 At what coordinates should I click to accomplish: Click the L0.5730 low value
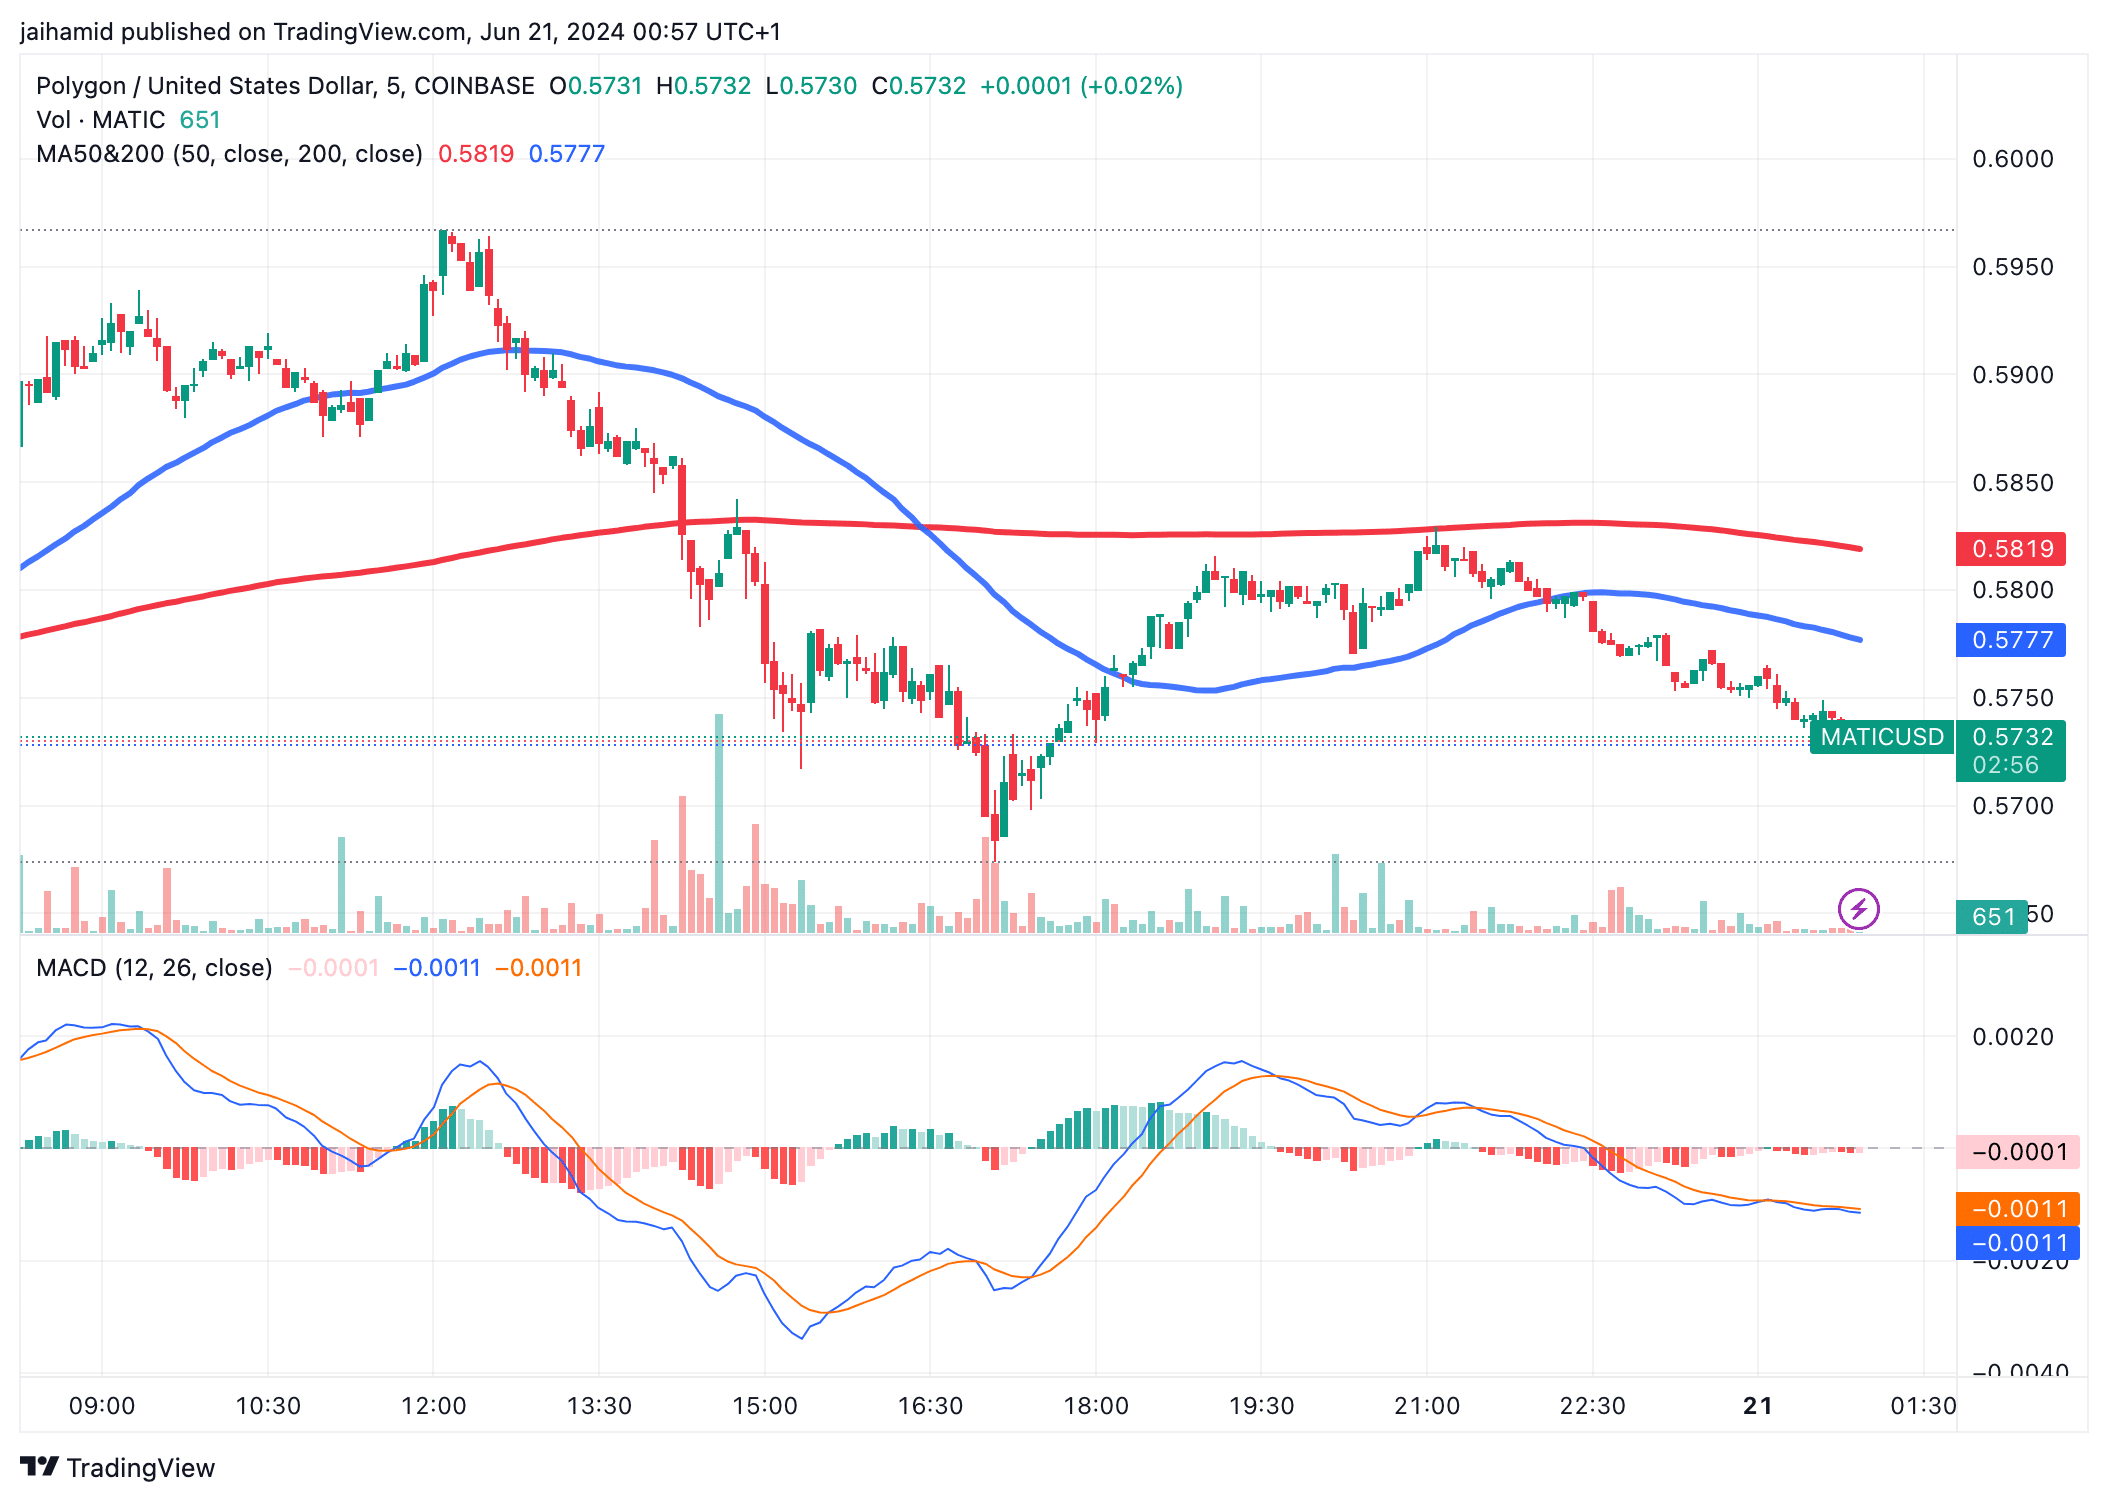click(811, 86)
